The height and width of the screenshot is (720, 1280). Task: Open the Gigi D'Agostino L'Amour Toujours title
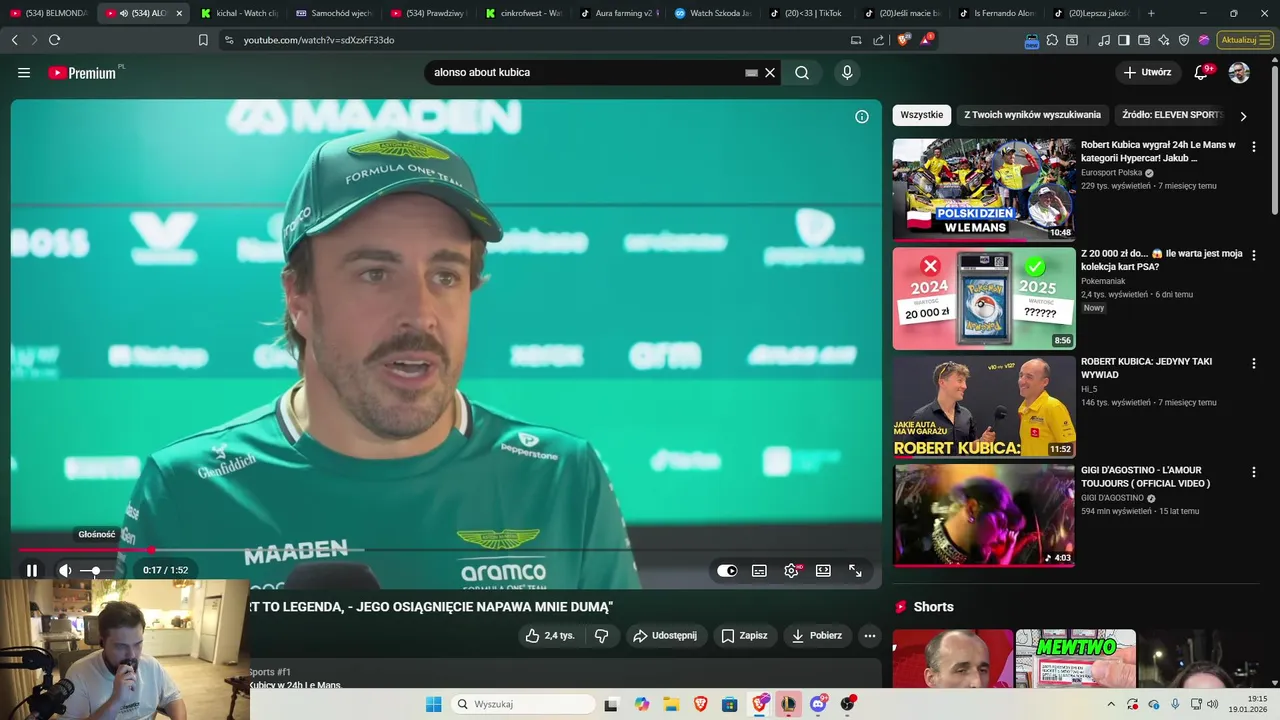[x=1146, y=477]
